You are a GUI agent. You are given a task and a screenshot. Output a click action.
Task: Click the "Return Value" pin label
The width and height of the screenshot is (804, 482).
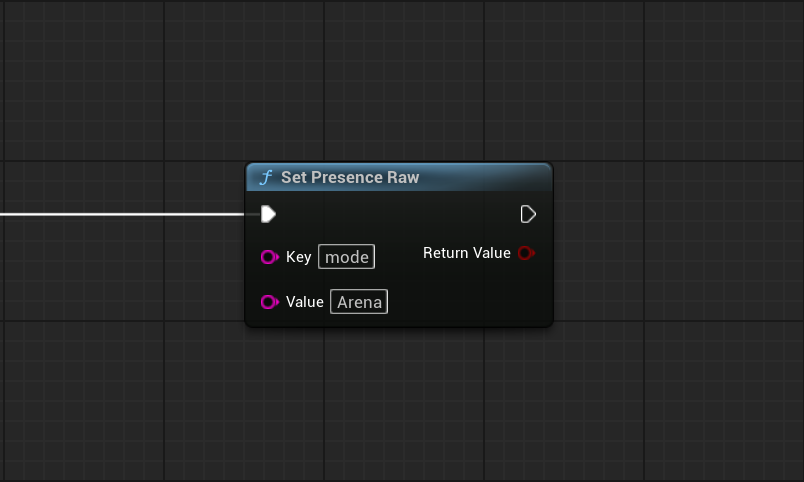466,253
